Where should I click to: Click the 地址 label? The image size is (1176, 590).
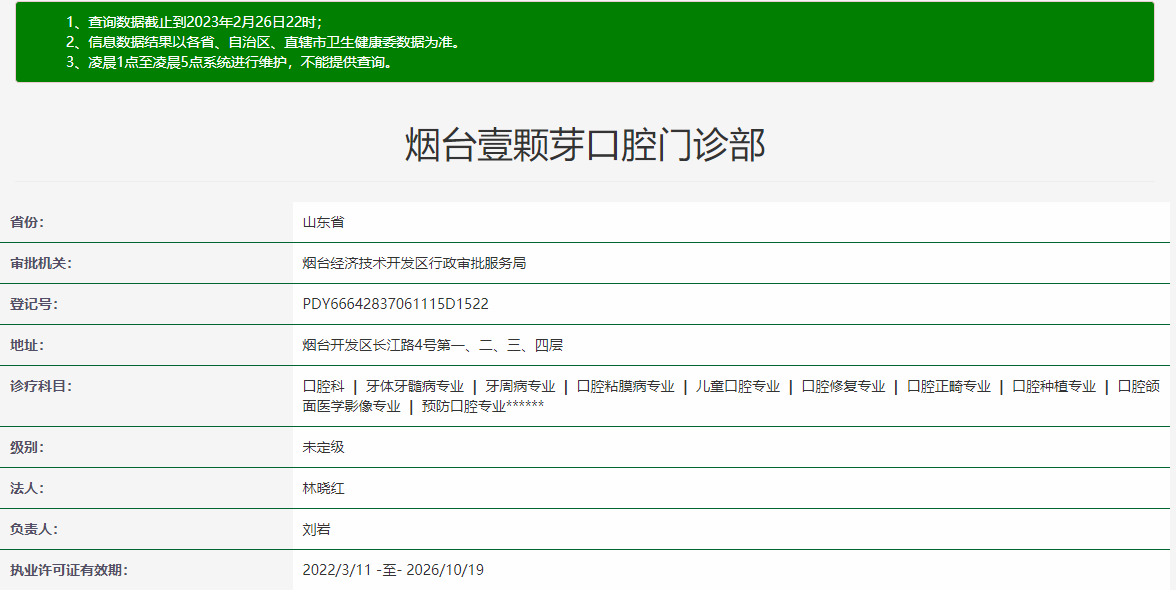click(27, 346)
